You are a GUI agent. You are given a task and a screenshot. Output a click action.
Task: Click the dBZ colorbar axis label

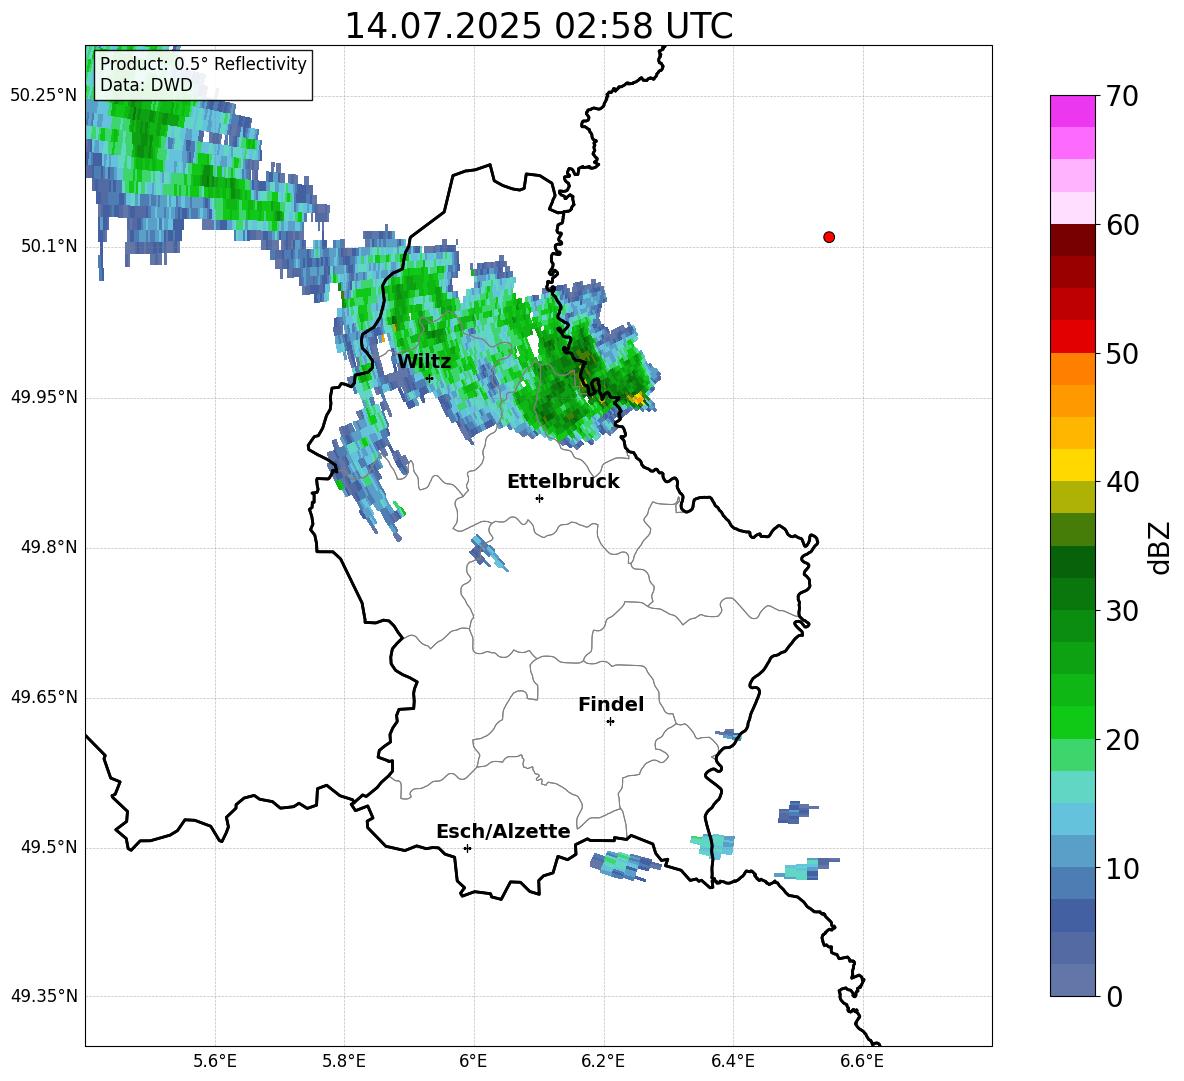(1159, 547)
